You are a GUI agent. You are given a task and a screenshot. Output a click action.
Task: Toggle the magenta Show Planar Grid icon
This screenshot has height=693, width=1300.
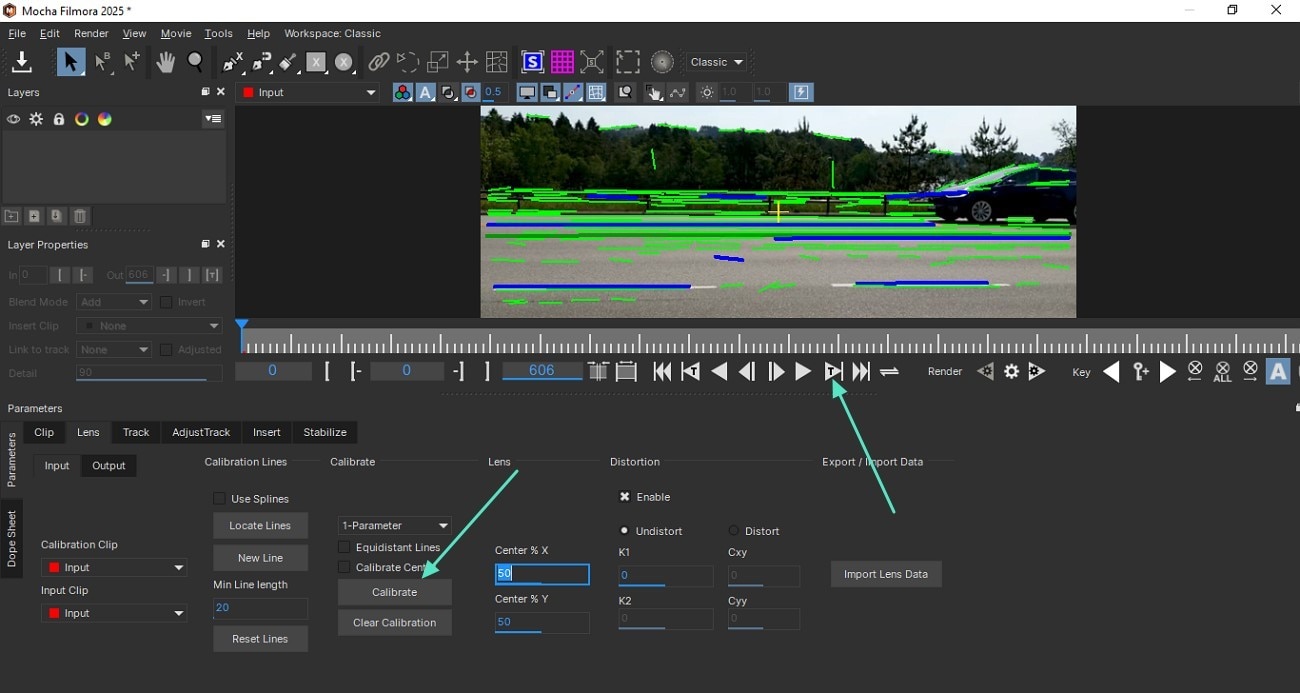562,62
